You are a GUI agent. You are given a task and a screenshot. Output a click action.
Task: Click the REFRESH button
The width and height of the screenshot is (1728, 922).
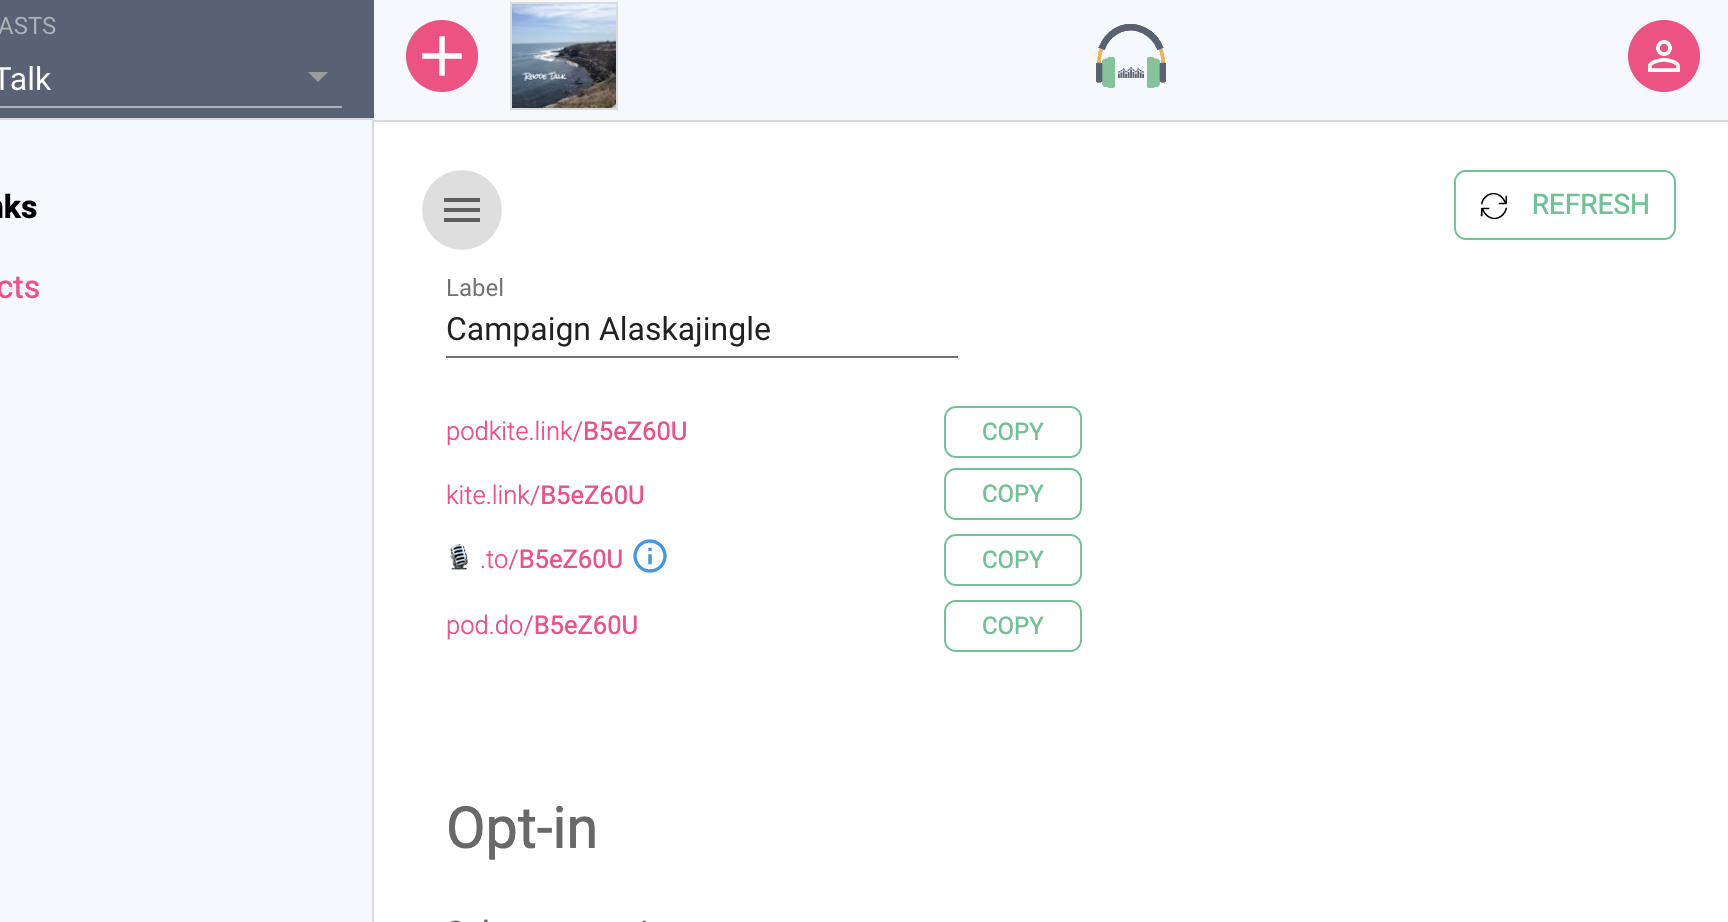[1564, 205]
